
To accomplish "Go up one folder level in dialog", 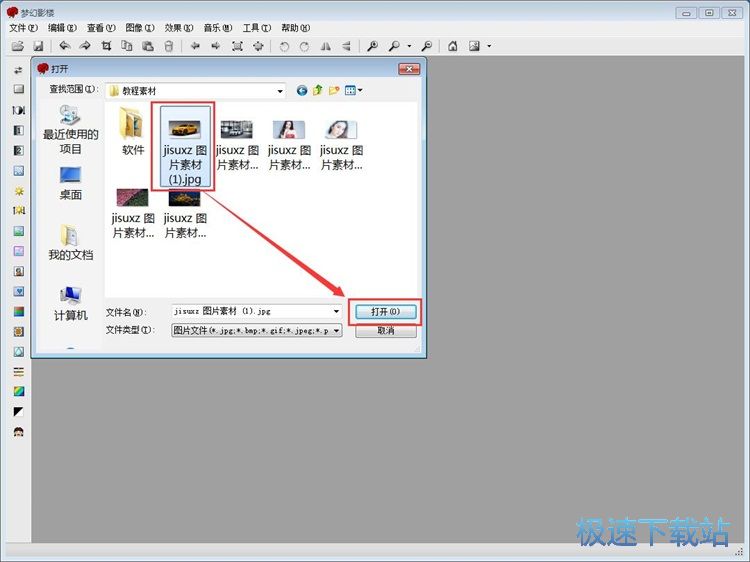I will (317, 90).
